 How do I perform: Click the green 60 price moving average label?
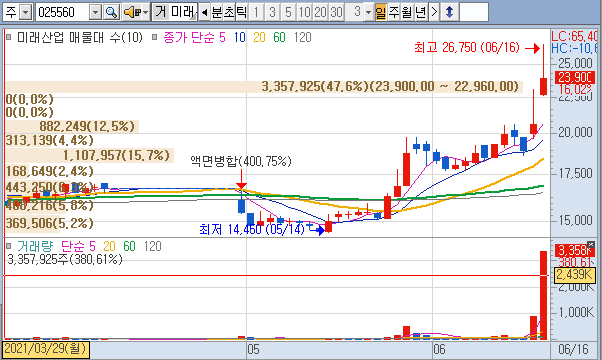(x=280, y=37)
